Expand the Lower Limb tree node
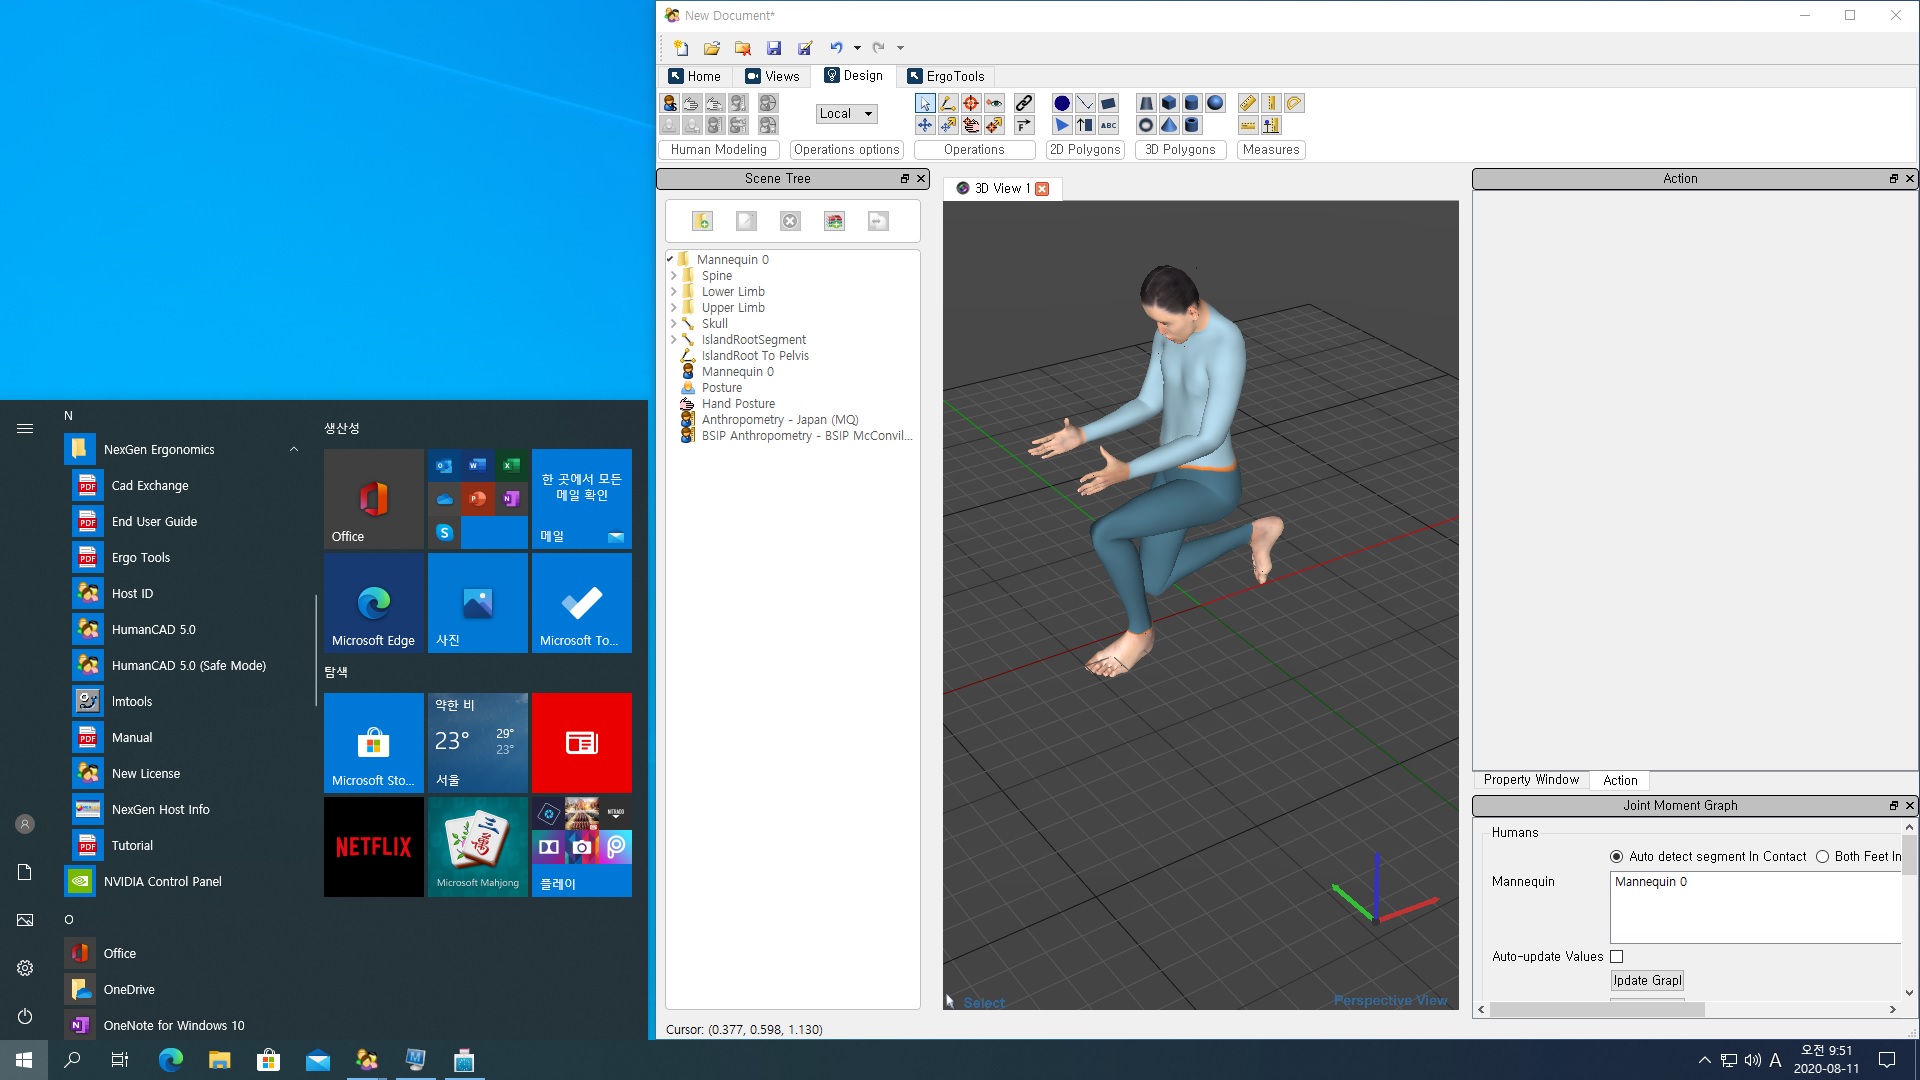Screen dimensions: 1920x1080 point(673,291)
